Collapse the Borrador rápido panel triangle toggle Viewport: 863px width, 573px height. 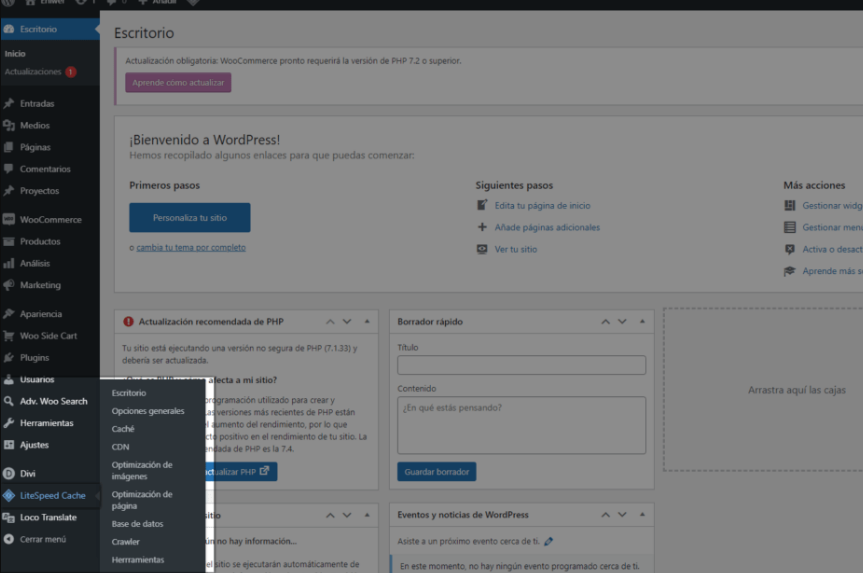[642, 321]
